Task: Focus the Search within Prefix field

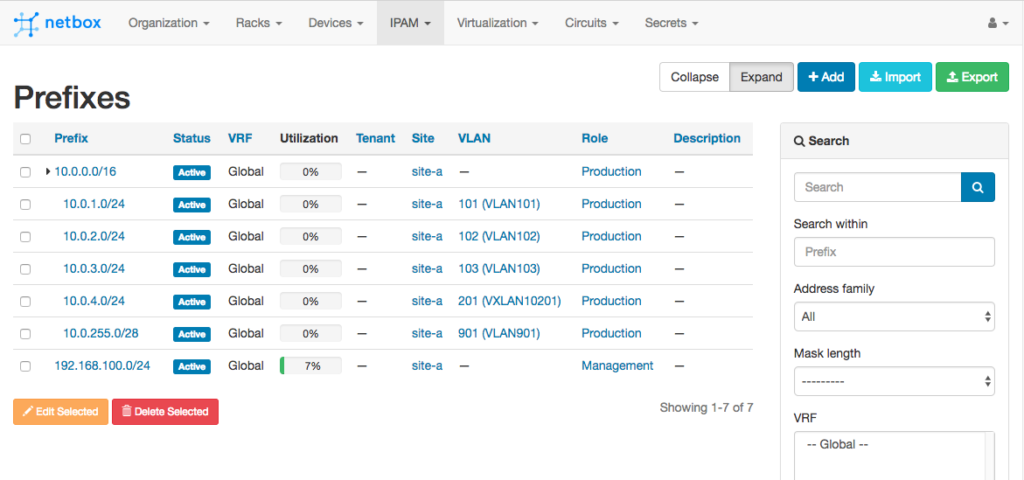Action: coord(894,252)
